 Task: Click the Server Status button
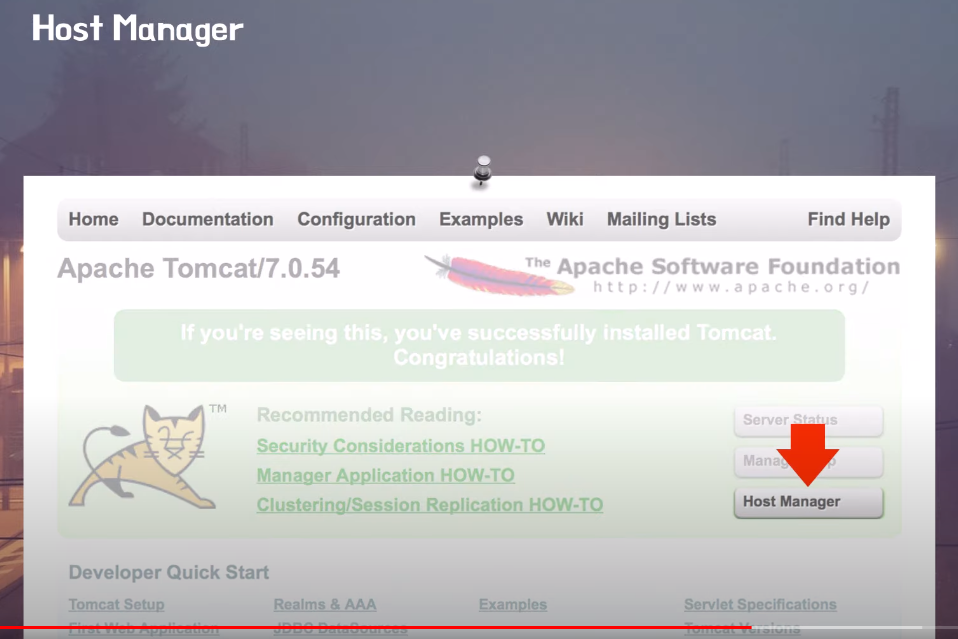tap(808, 421)
